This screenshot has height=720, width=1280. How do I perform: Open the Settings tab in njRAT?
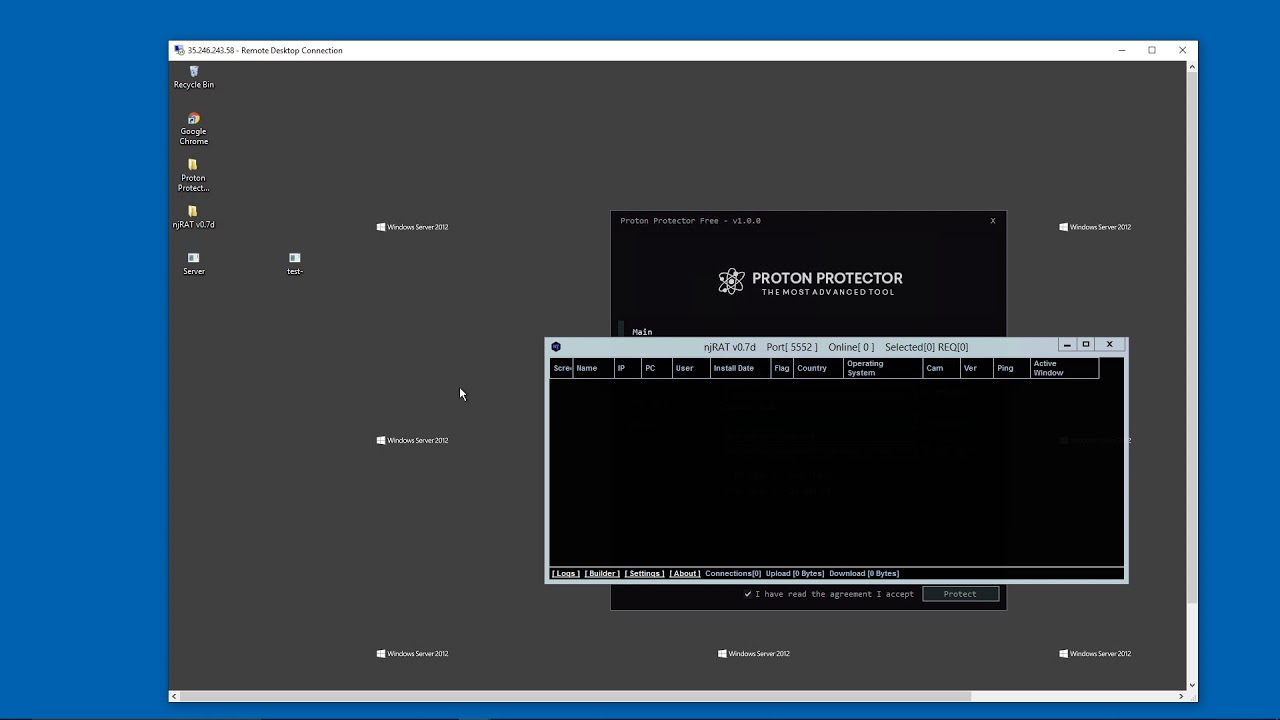coord(644,574)
